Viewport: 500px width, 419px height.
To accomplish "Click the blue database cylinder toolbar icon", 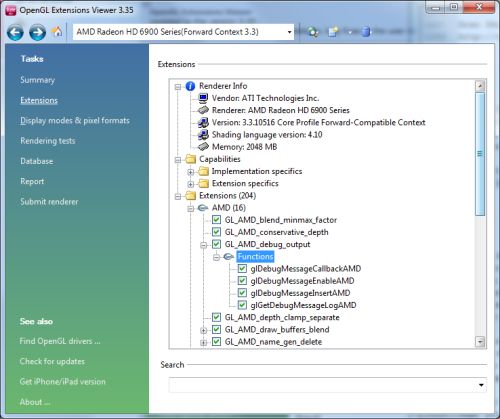I will click(366, 32).
